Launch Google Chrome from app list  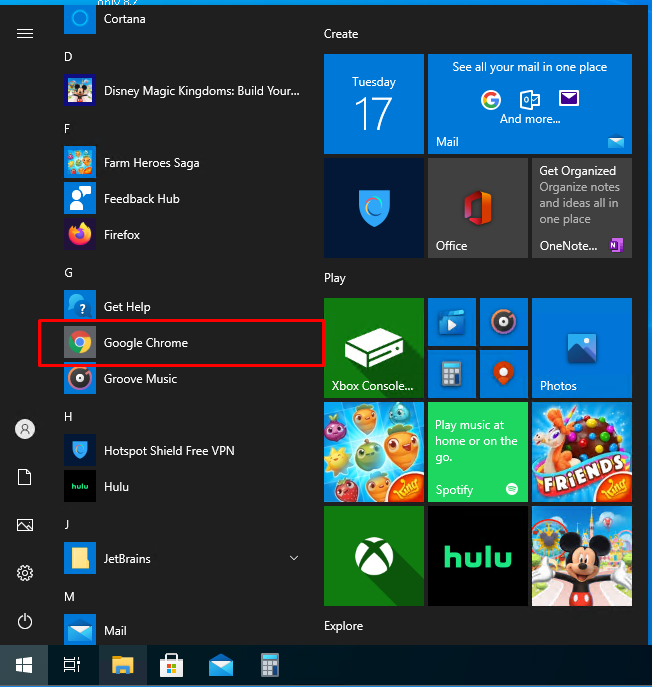pyautogui.click(x=182, y=343)
